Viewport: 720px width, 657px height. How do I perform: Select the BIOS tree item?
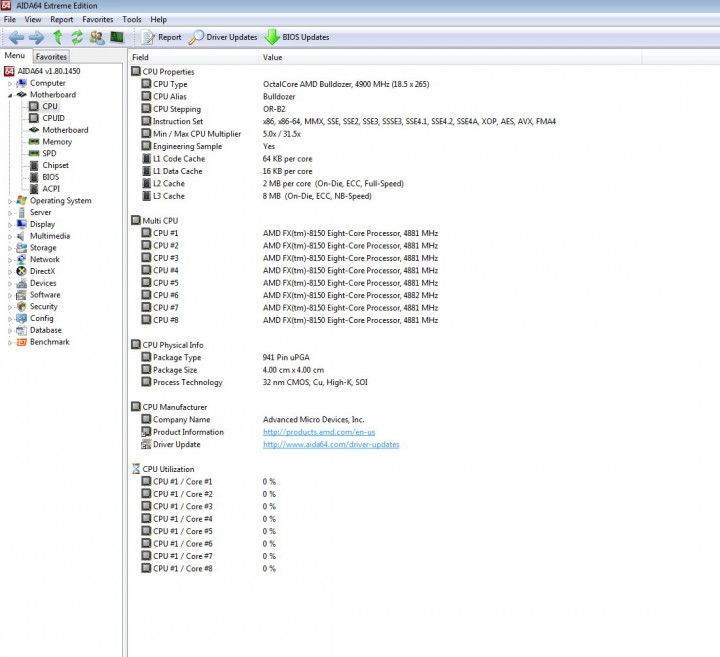pyautogui.click(x=51, y=177)
